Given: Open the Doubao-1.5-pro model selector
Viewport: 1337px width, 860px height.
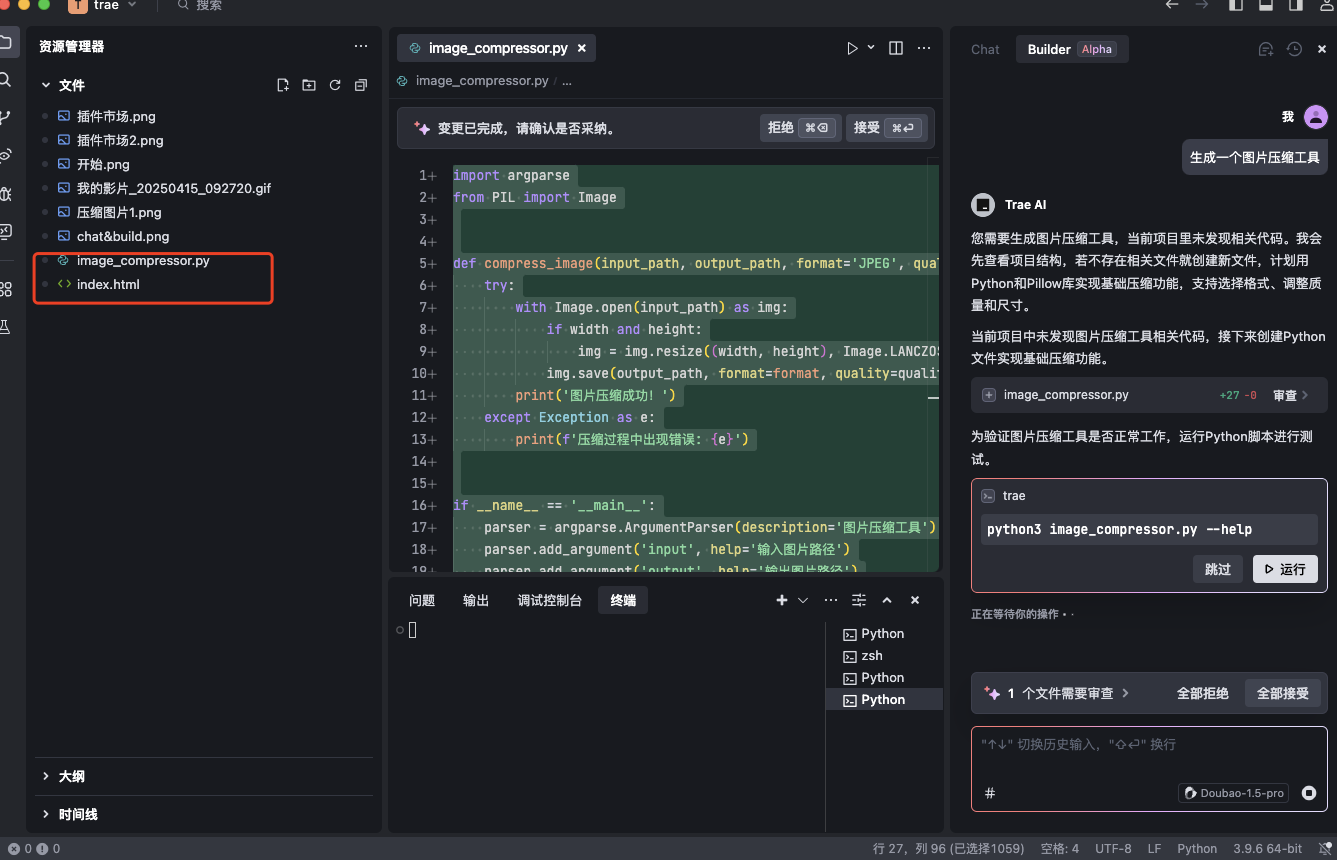Looking at the screenshot, I should coord(1234,793).
